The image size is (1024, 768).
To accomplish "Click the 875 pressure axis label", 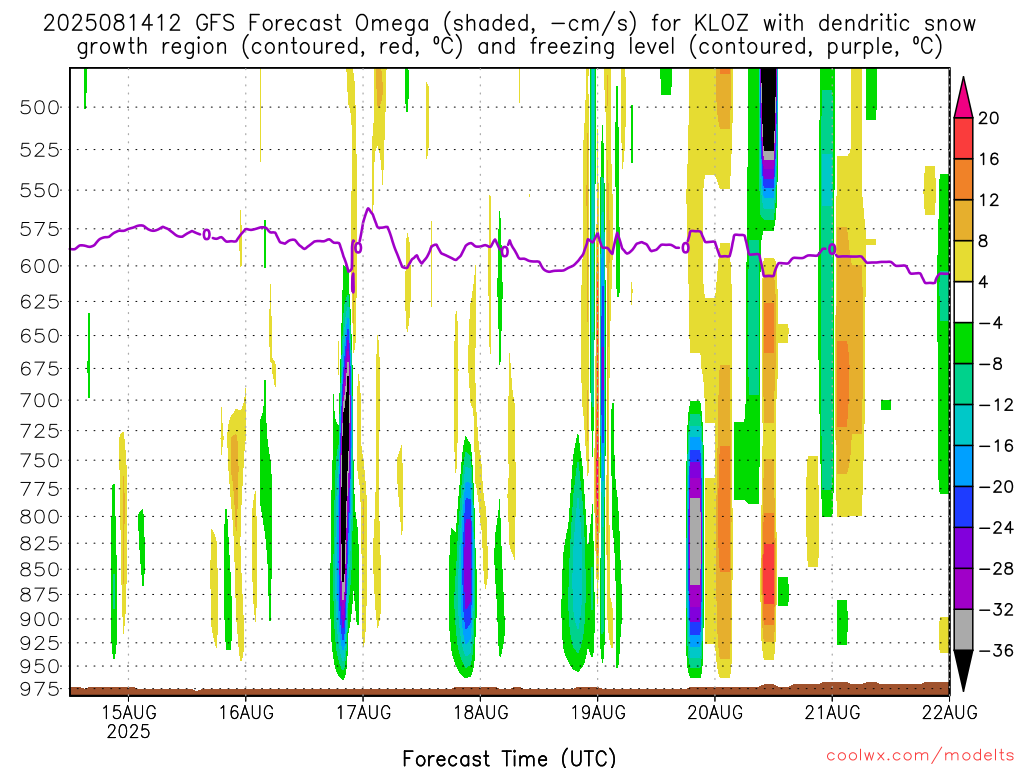I will [x=40, y=594].
